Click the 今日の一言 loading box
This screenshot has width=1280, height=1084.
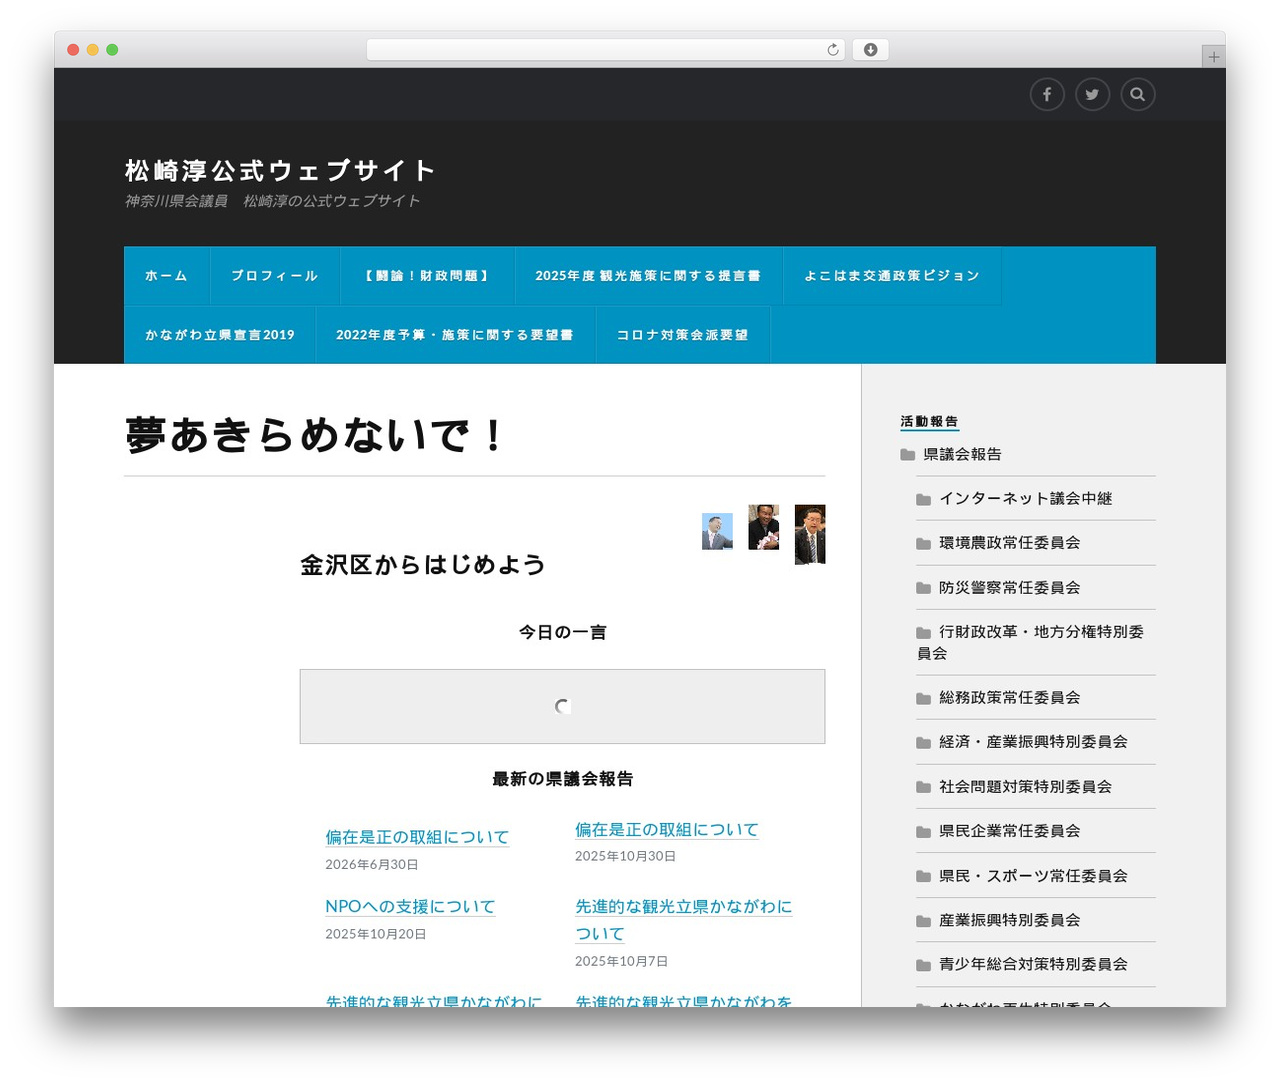tap(563, 707)
